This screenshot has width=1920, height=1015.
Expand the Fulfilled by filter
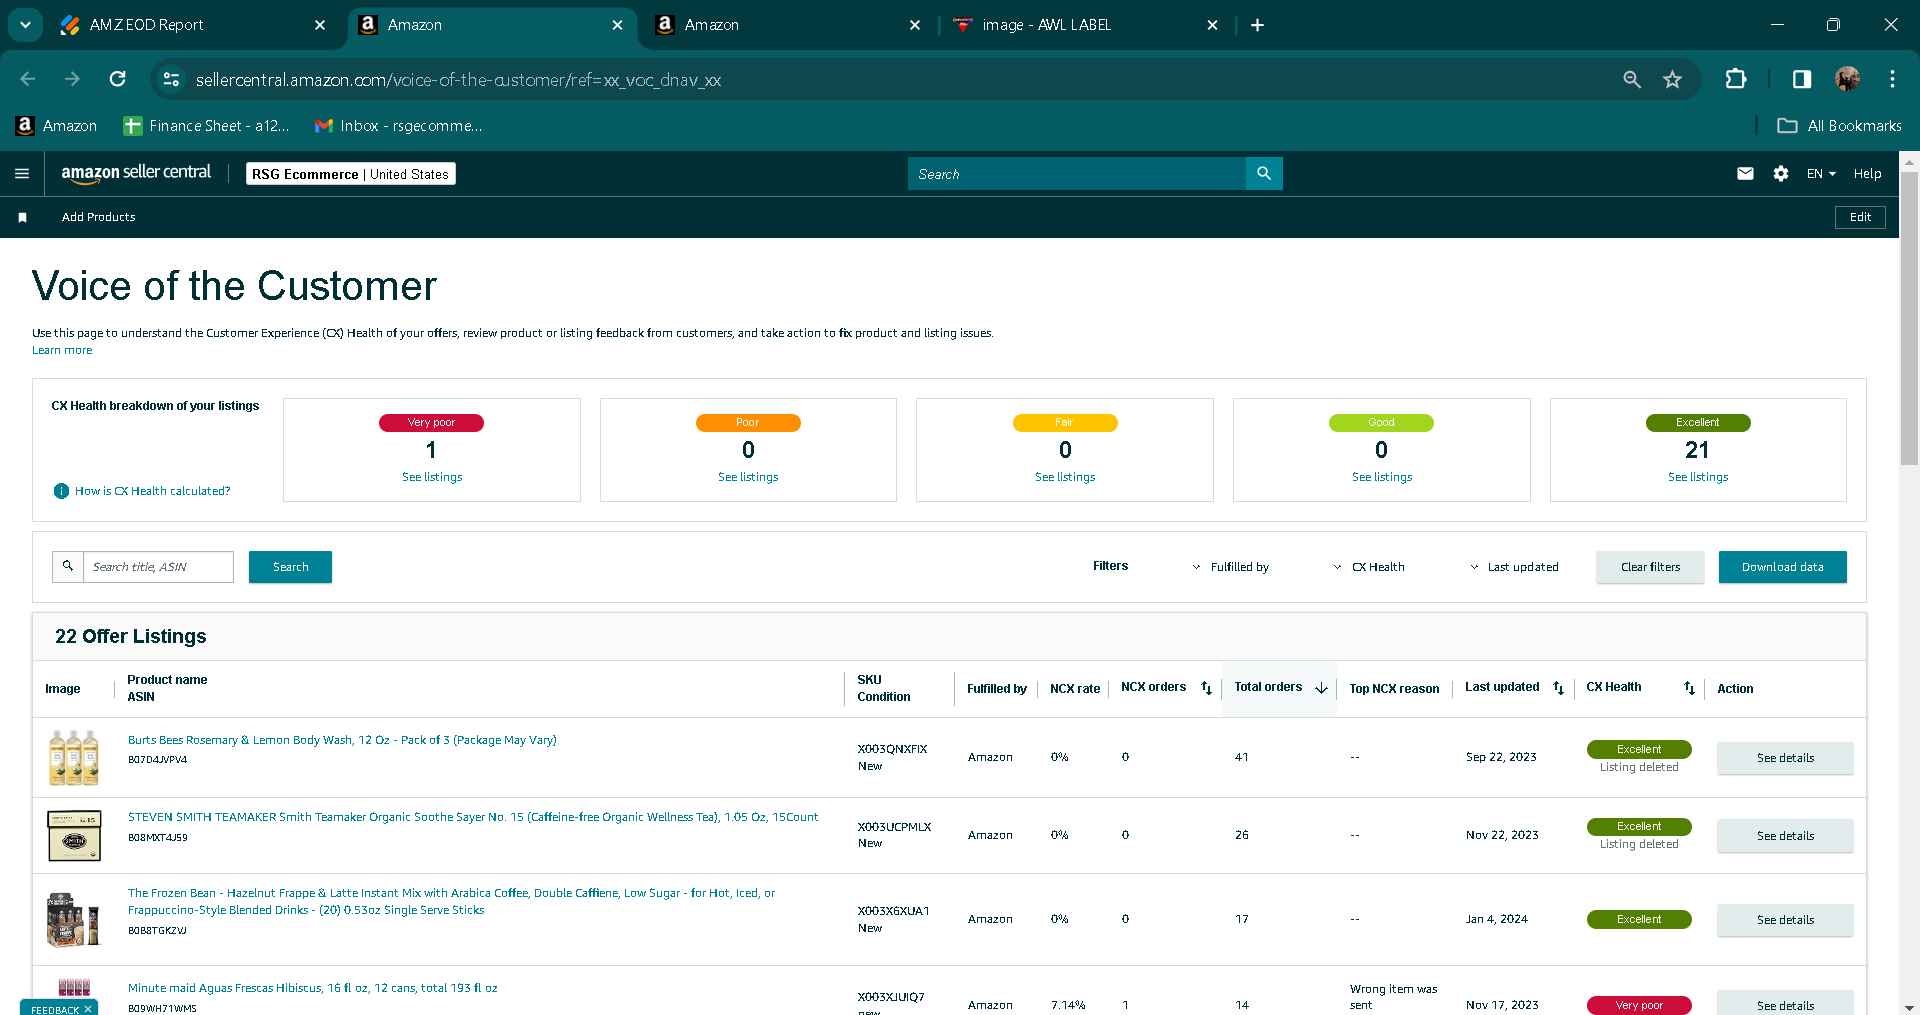pos(1231,567)
